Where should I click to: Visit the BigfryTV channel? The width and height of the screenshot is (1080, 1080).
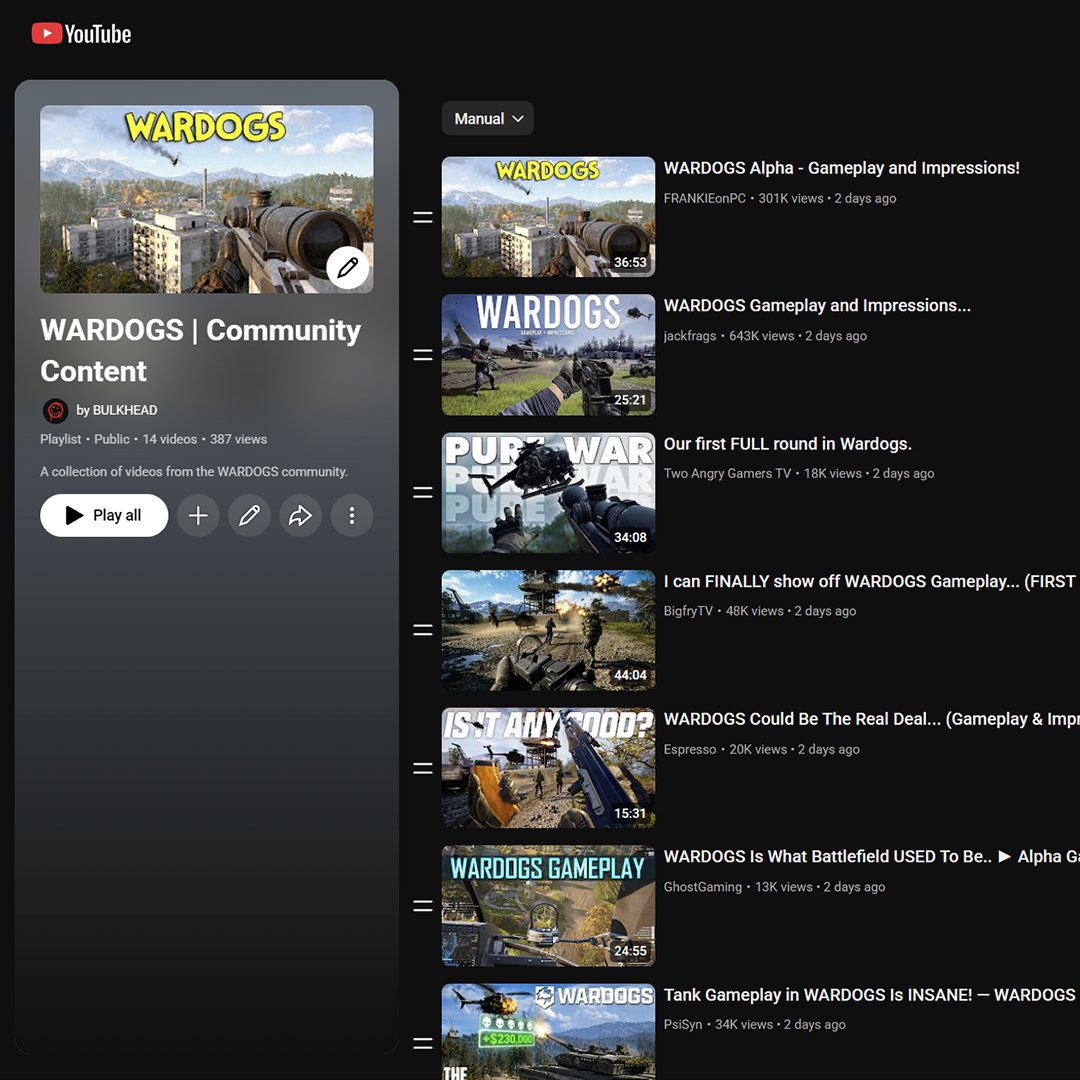click(x=688, y=612)
